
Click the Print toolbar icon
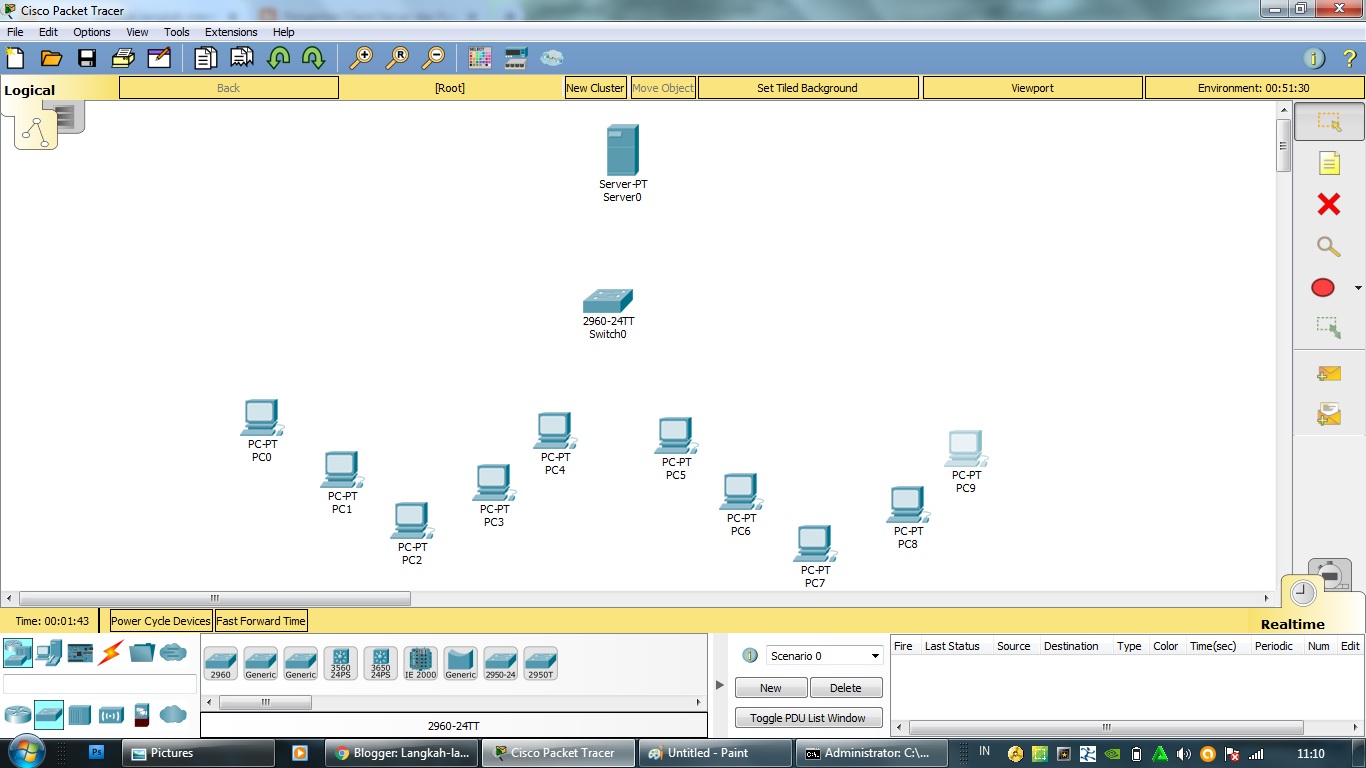[122, 57]
